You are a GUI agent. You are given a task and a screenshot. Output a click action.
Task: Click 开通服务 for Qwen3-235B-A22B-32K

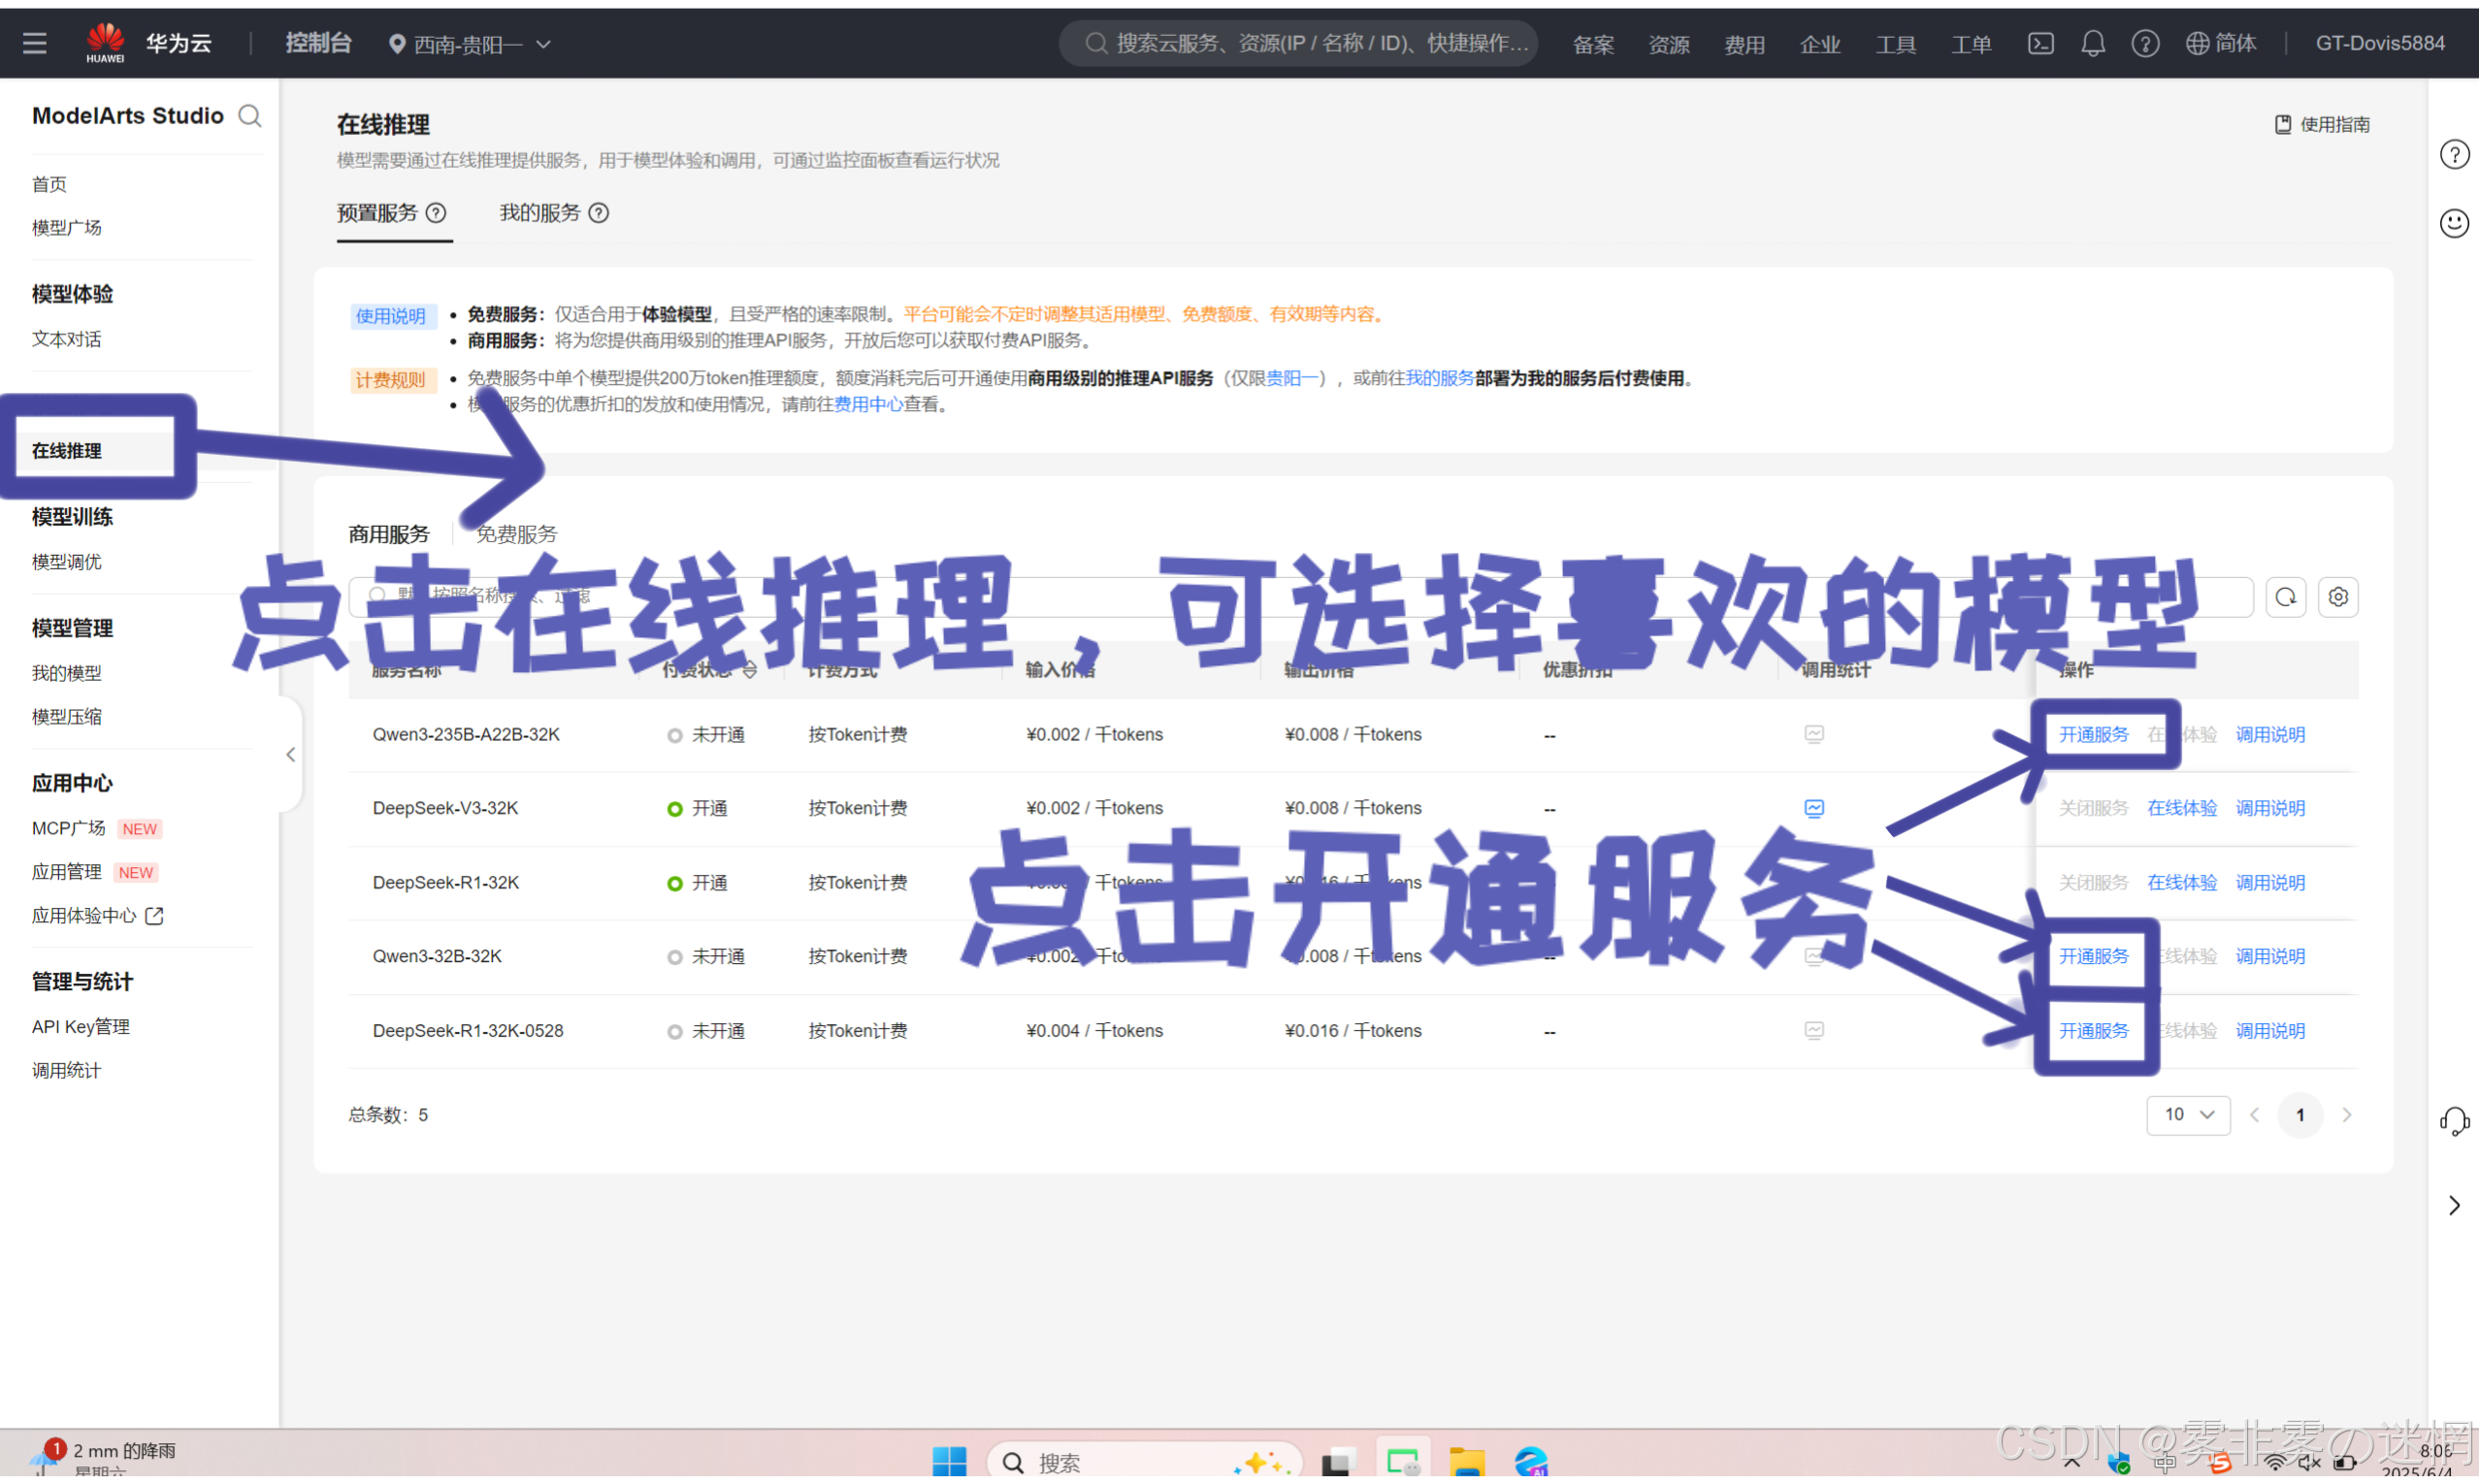pyautogui.click(x=2093, y=735)
